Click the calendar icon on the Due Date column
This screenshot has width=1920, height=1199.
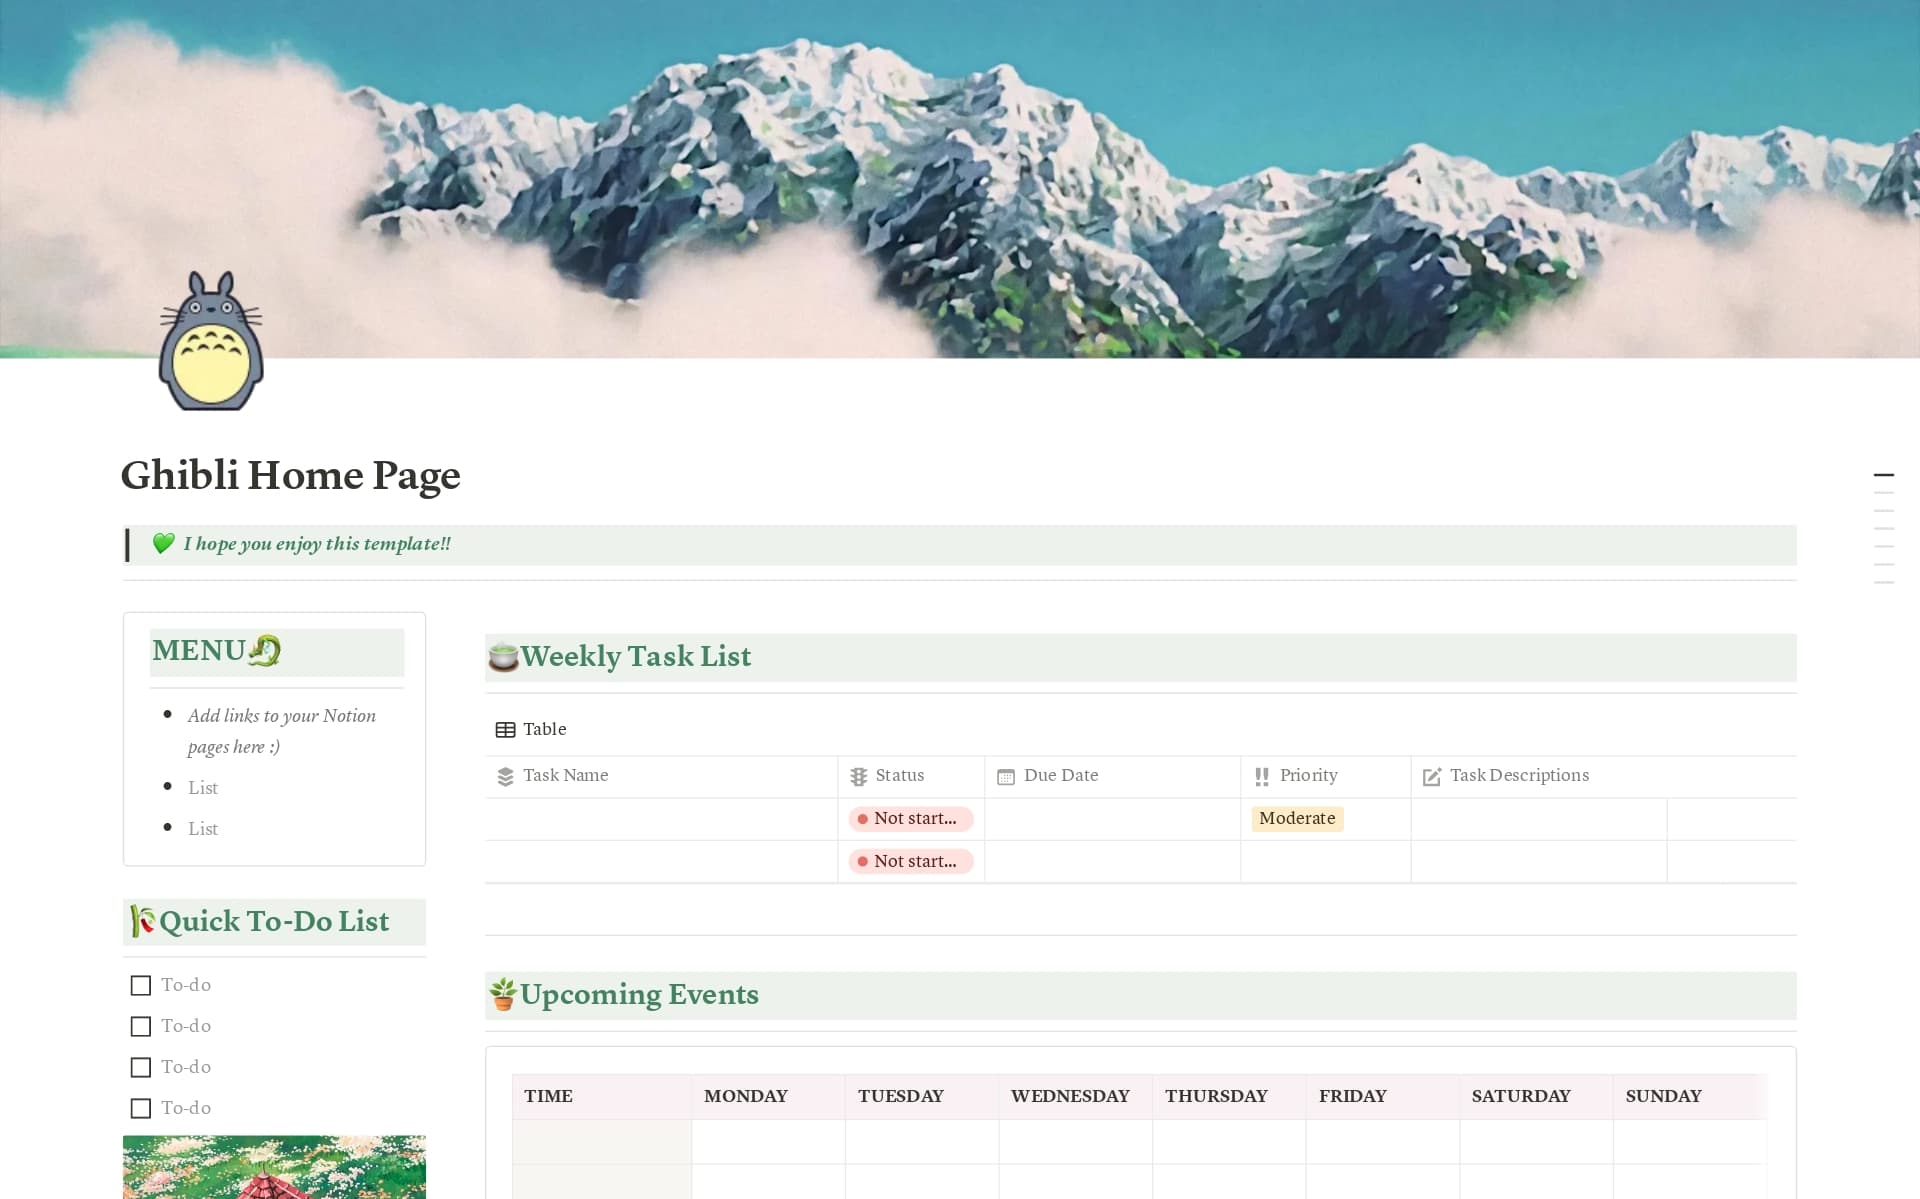[1005, 775]
